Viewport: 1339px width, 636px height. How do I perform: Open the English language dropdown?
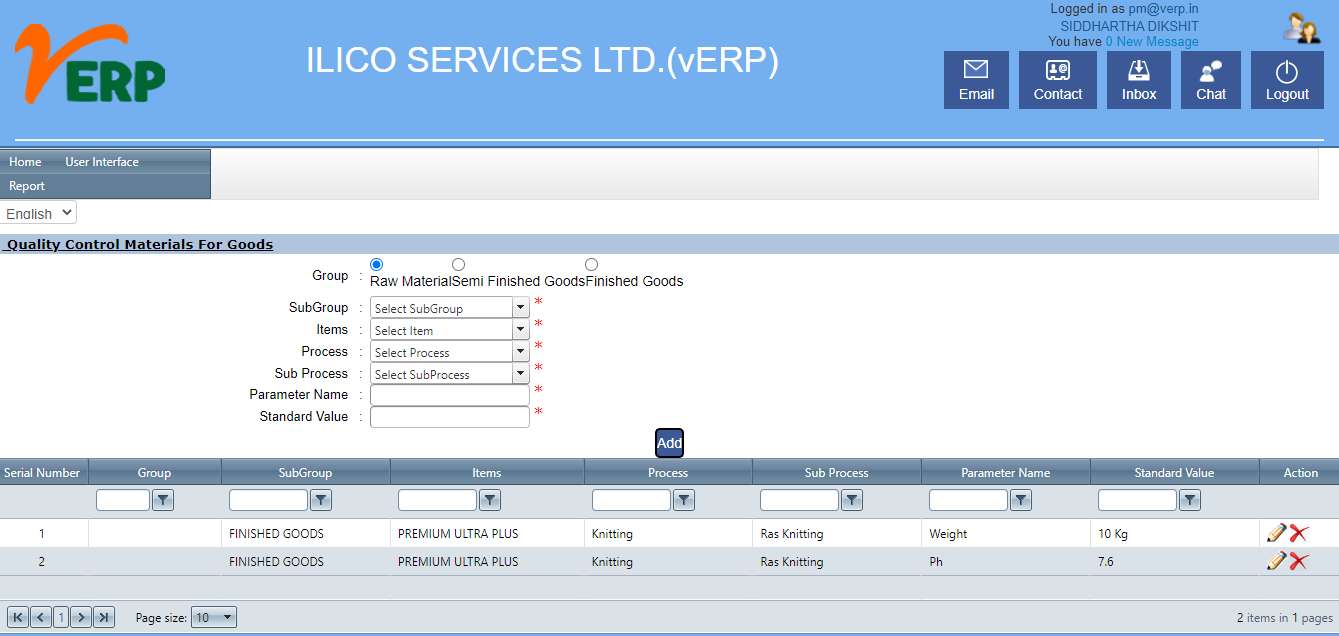pos(39,213)
